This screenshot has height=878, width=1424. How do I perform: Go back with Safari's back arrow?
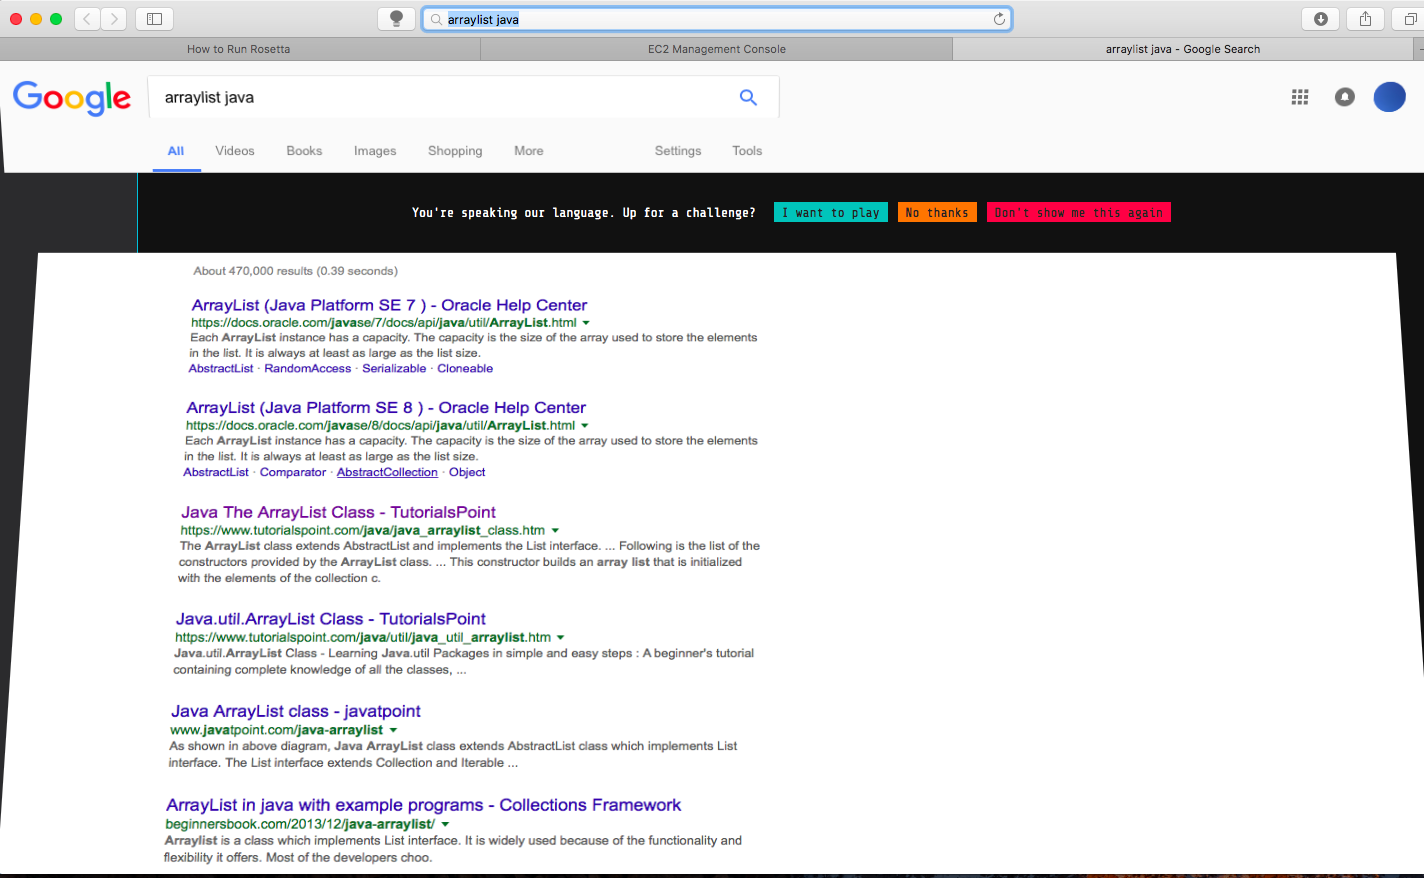(x=87, y=19)
